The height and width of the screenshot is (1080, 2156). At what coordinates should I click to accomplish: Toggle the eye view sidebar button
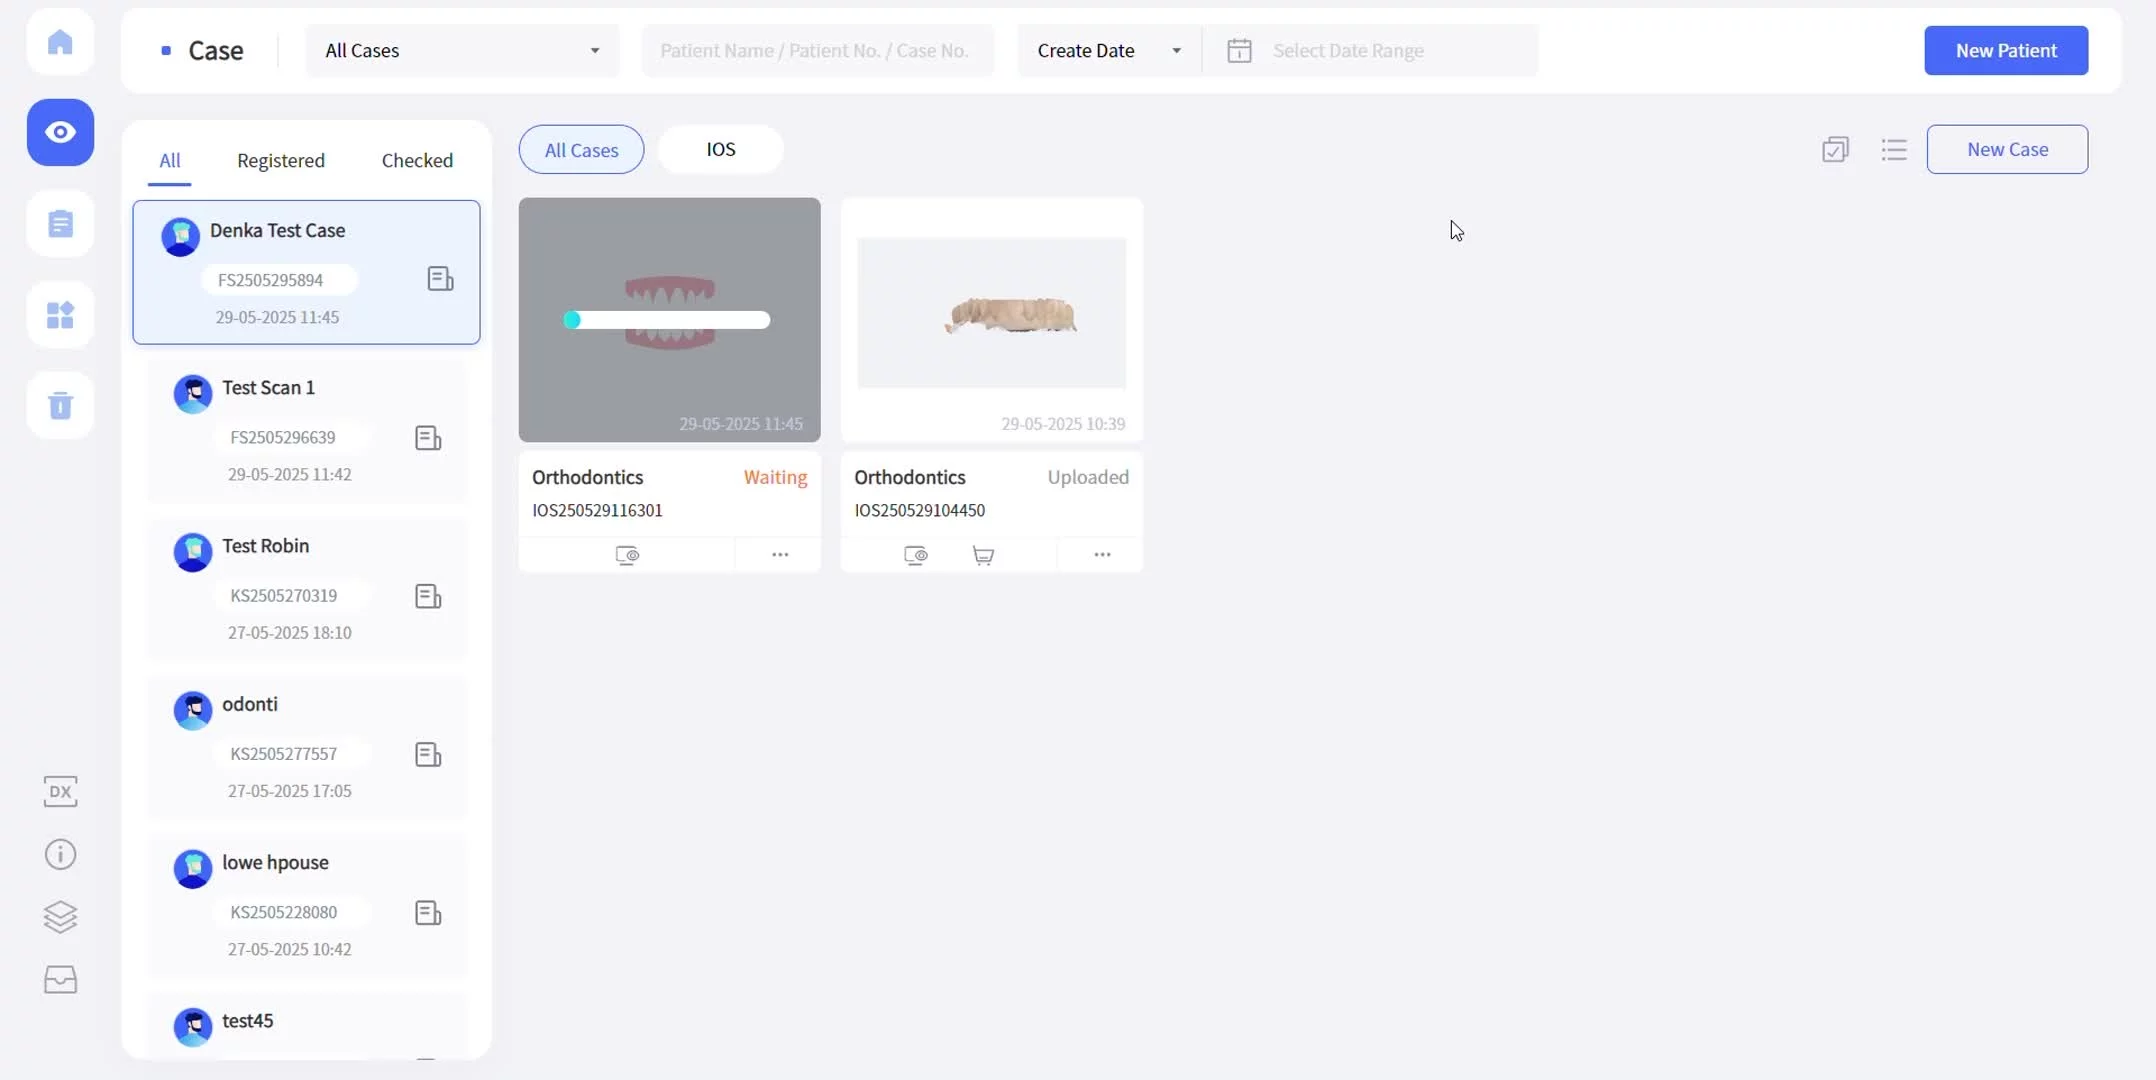pyautogui.click(x=60, y=132)
